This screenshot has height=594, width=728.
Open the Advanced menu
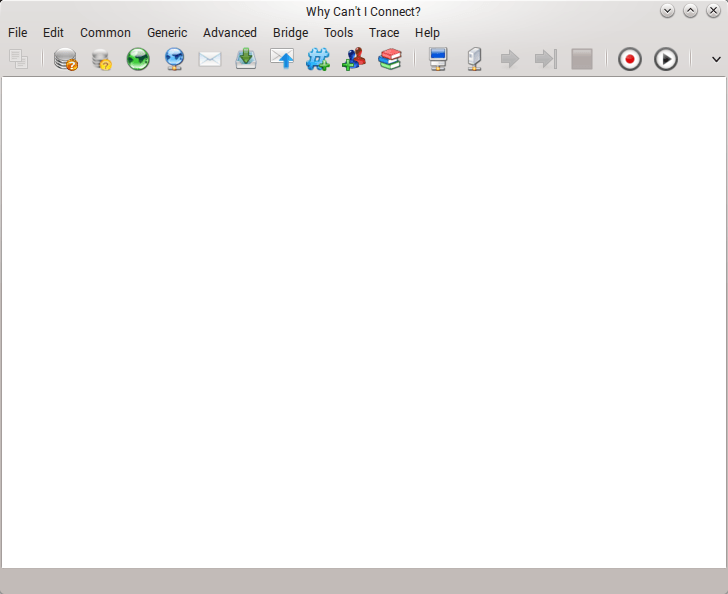(x=230, y=33)
